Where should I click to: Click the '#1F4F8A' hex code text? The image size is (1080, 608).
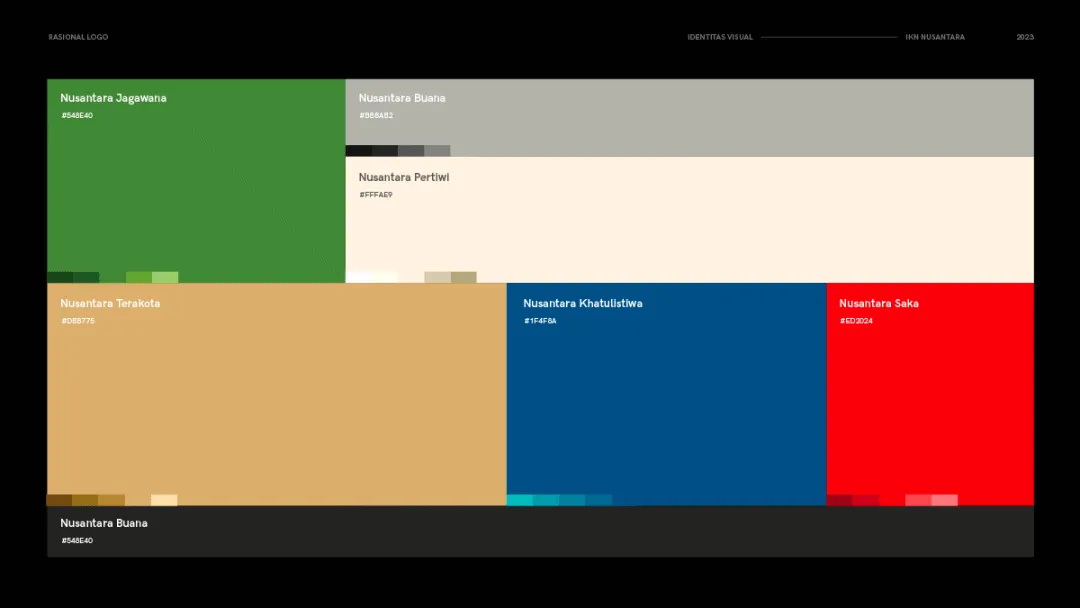click(x=540, y=321)
